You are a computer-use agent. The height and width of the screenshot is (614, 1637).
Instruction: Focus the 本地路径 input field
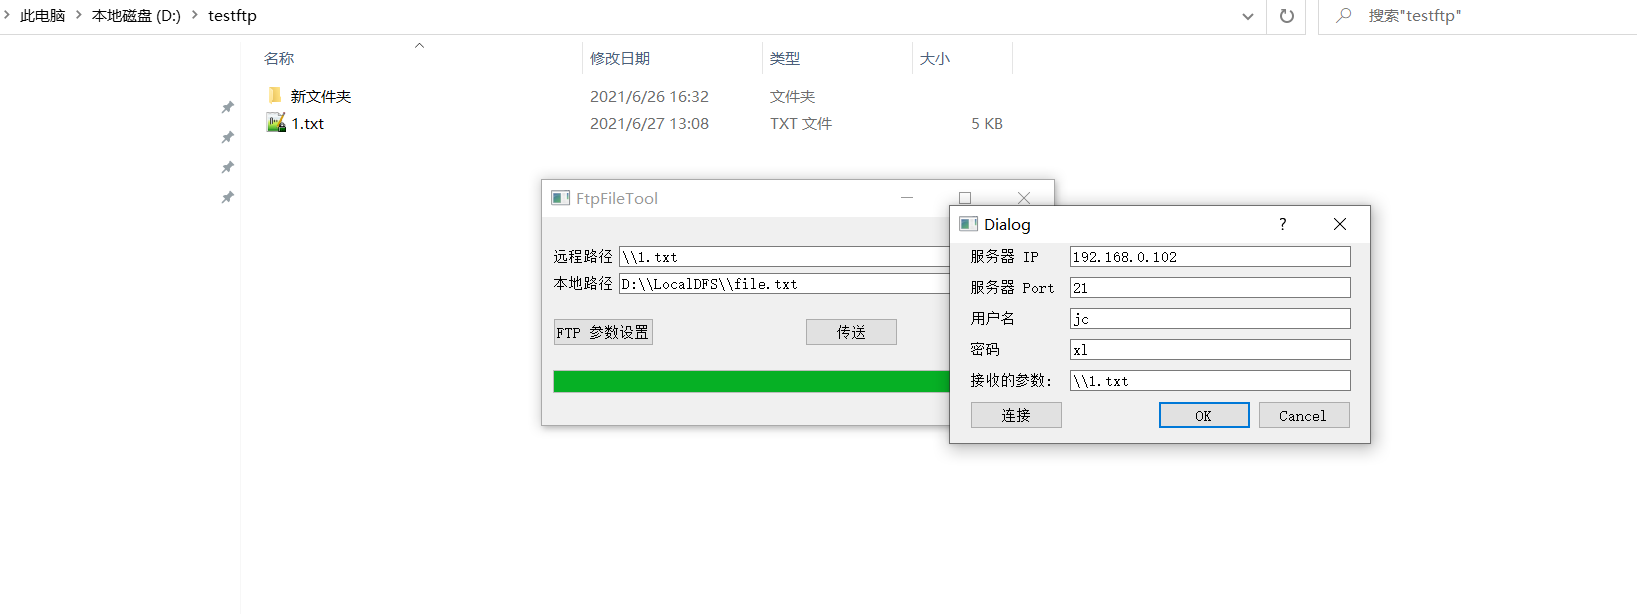point(784,284)
